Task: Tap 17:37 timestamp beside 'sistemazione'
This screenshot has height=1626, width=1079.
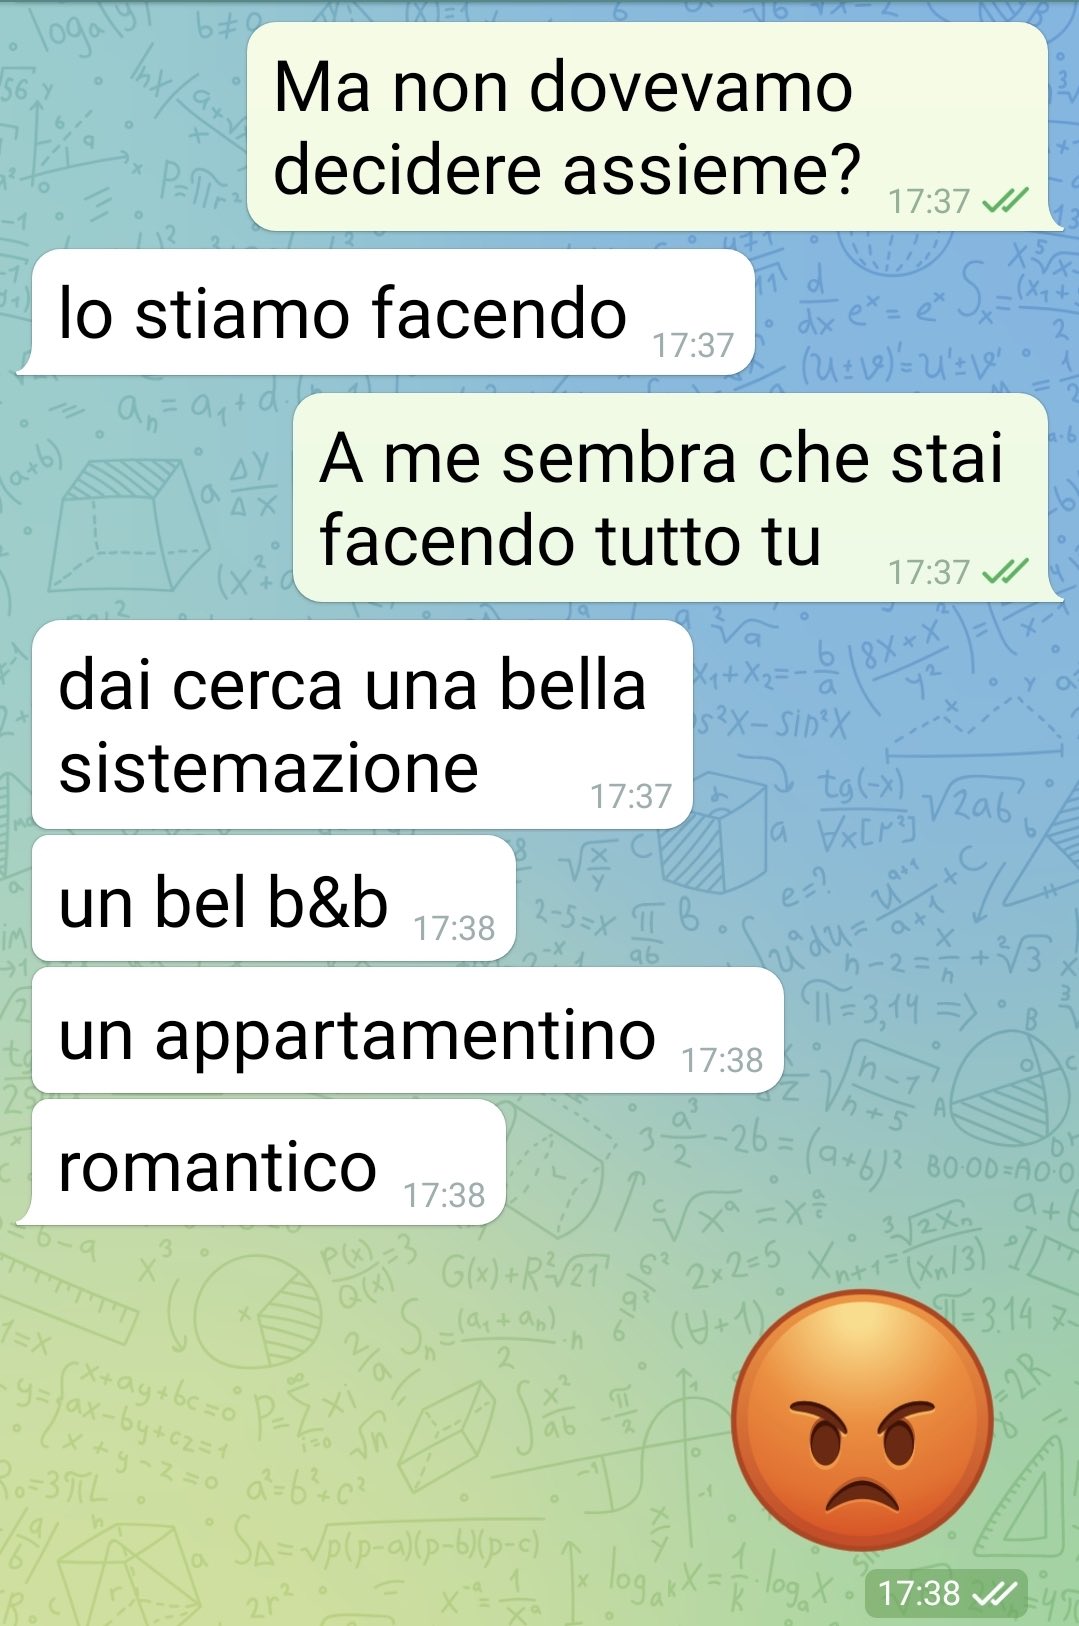Action: (x=631, y=796)
